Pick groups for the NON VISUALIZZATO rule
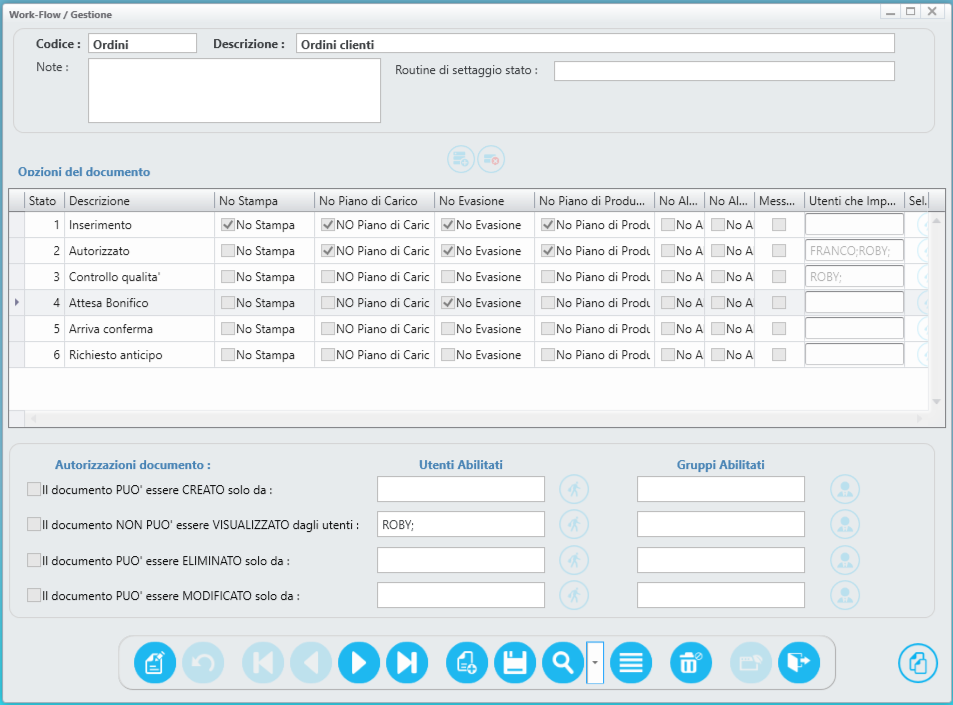 point(845,524)
